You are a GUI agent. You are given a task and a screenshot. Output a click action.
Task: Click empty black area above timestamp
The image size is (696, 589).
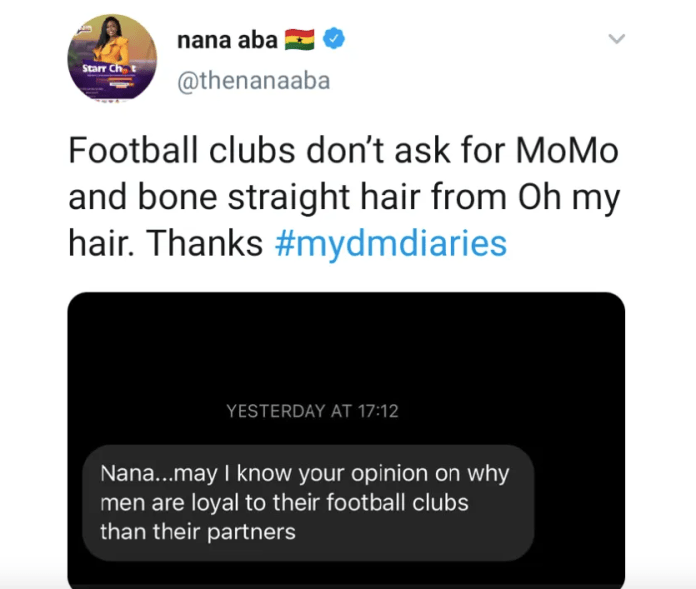pyautogui.click(x=346, y=346)
